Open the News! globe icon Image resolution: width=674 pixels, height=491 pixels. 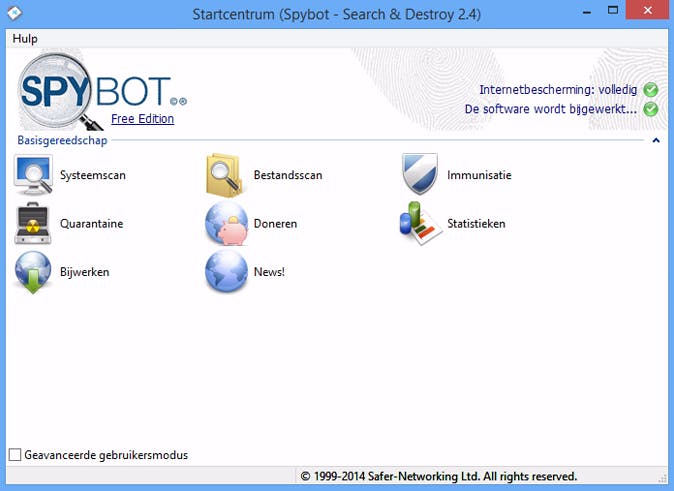click(227, 272)
